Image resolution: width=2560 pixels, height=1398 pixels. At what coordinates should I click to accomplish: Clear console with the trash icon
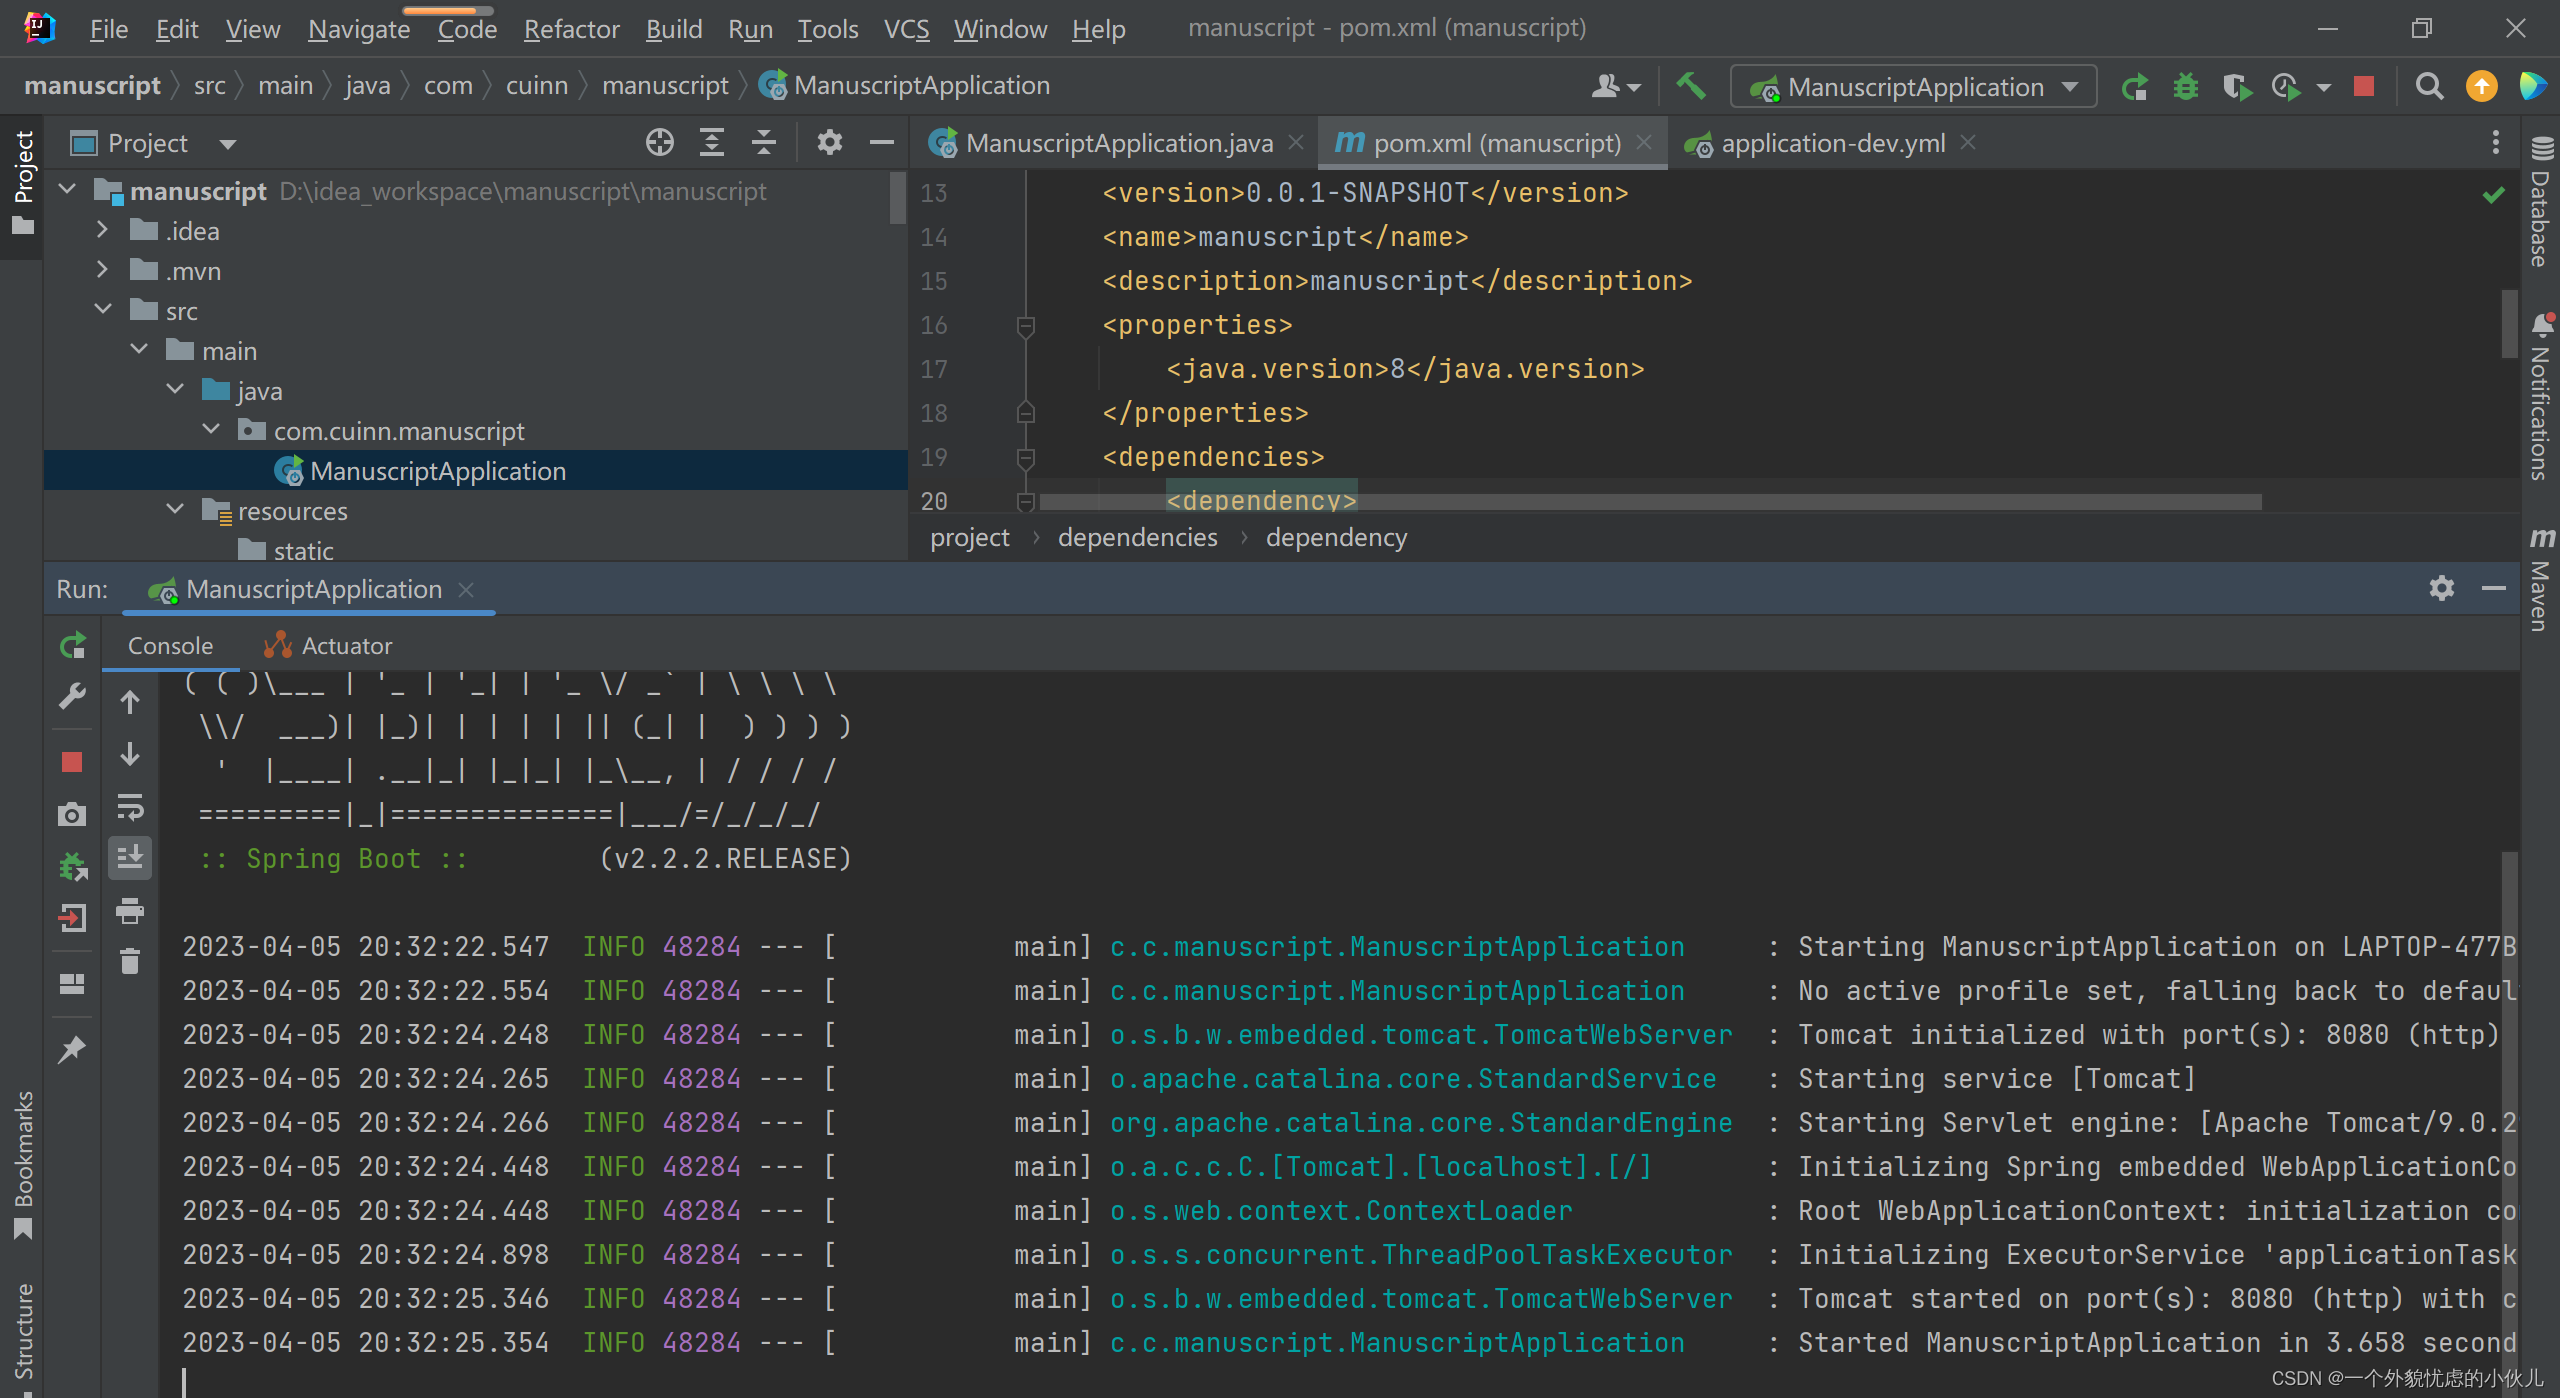(130, 962)
